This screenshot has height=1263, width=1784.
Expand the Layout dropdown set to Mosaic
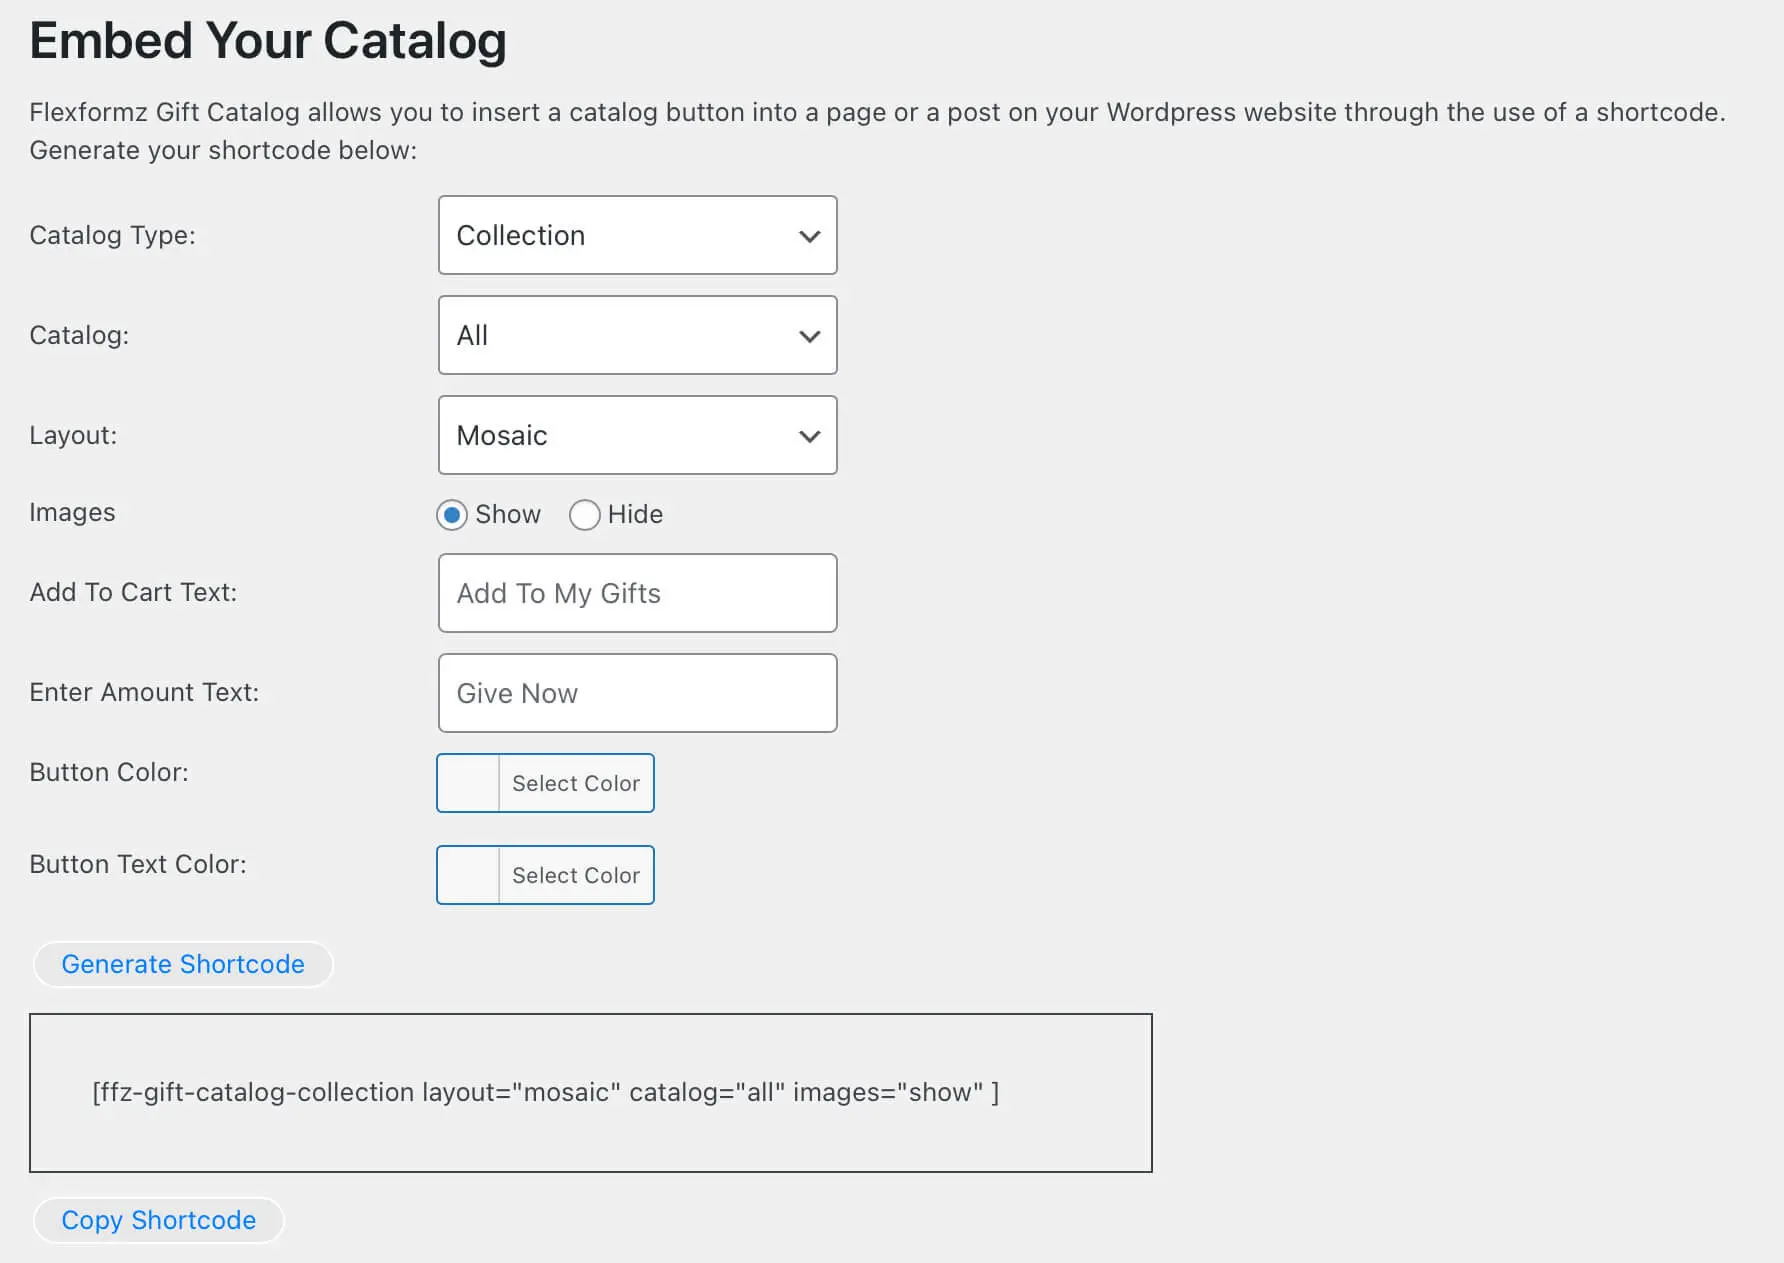(x=620, y=436)
